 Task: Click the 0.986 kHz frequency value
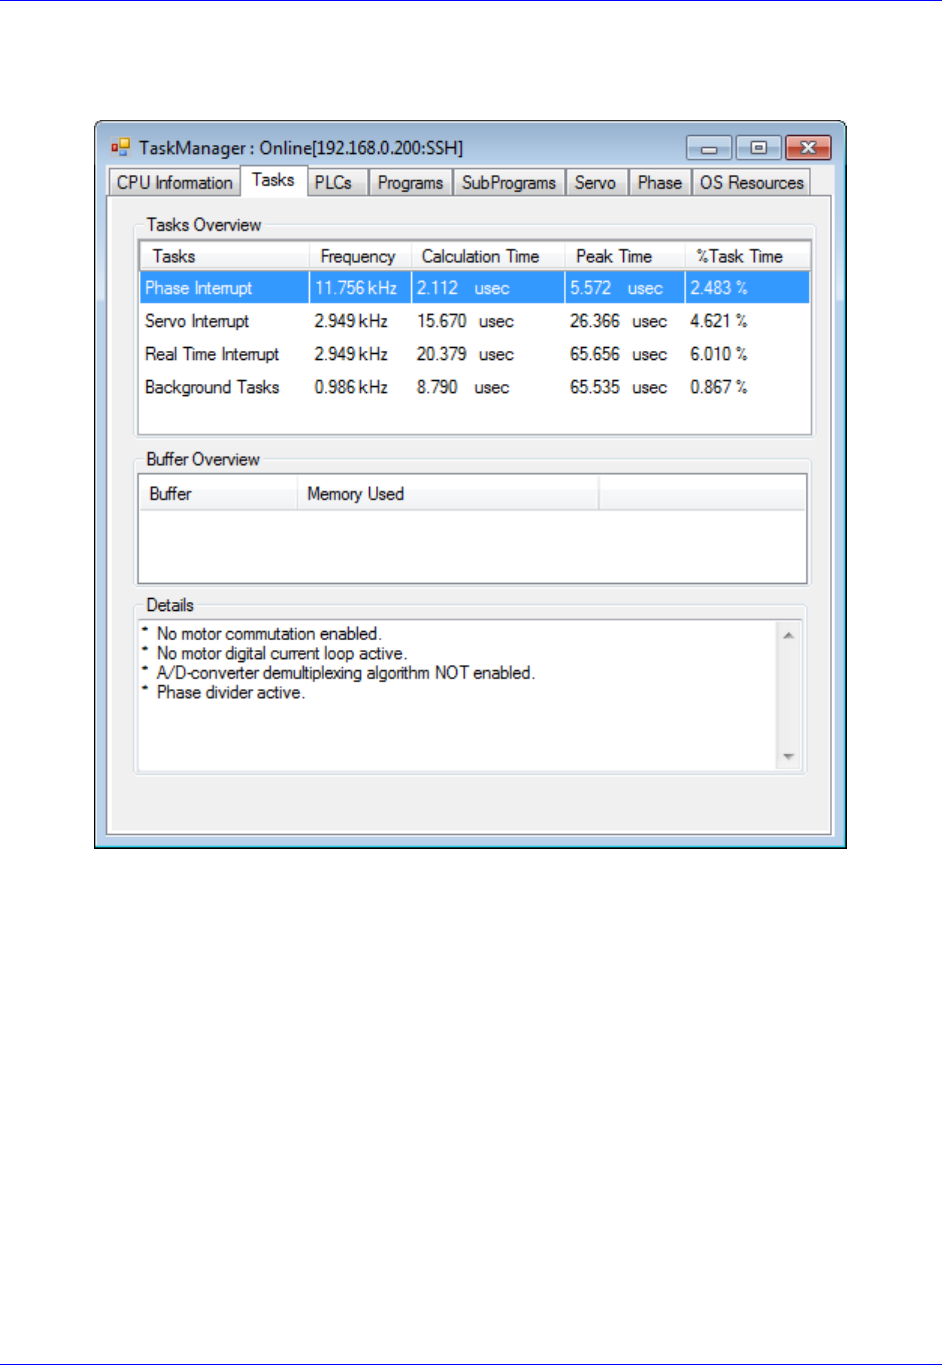pos(351,387)
